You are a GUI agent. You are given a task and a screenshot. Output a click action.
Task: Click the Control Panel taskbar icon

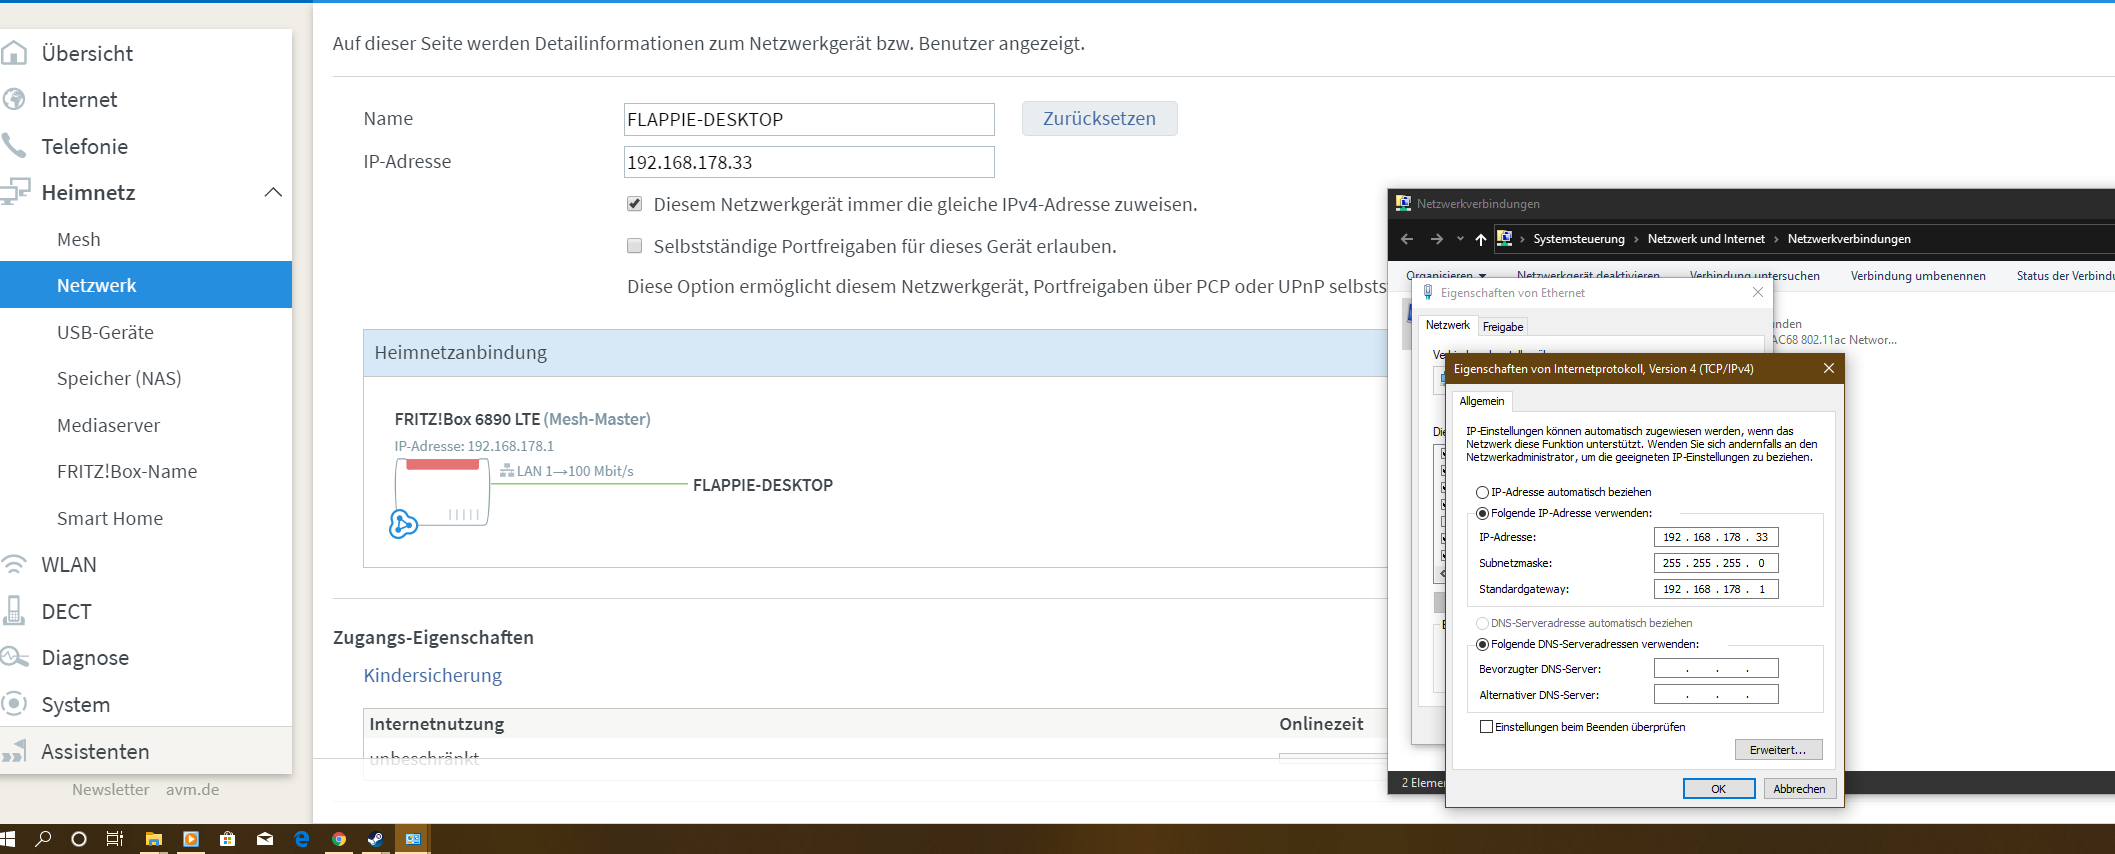point(413,839)
